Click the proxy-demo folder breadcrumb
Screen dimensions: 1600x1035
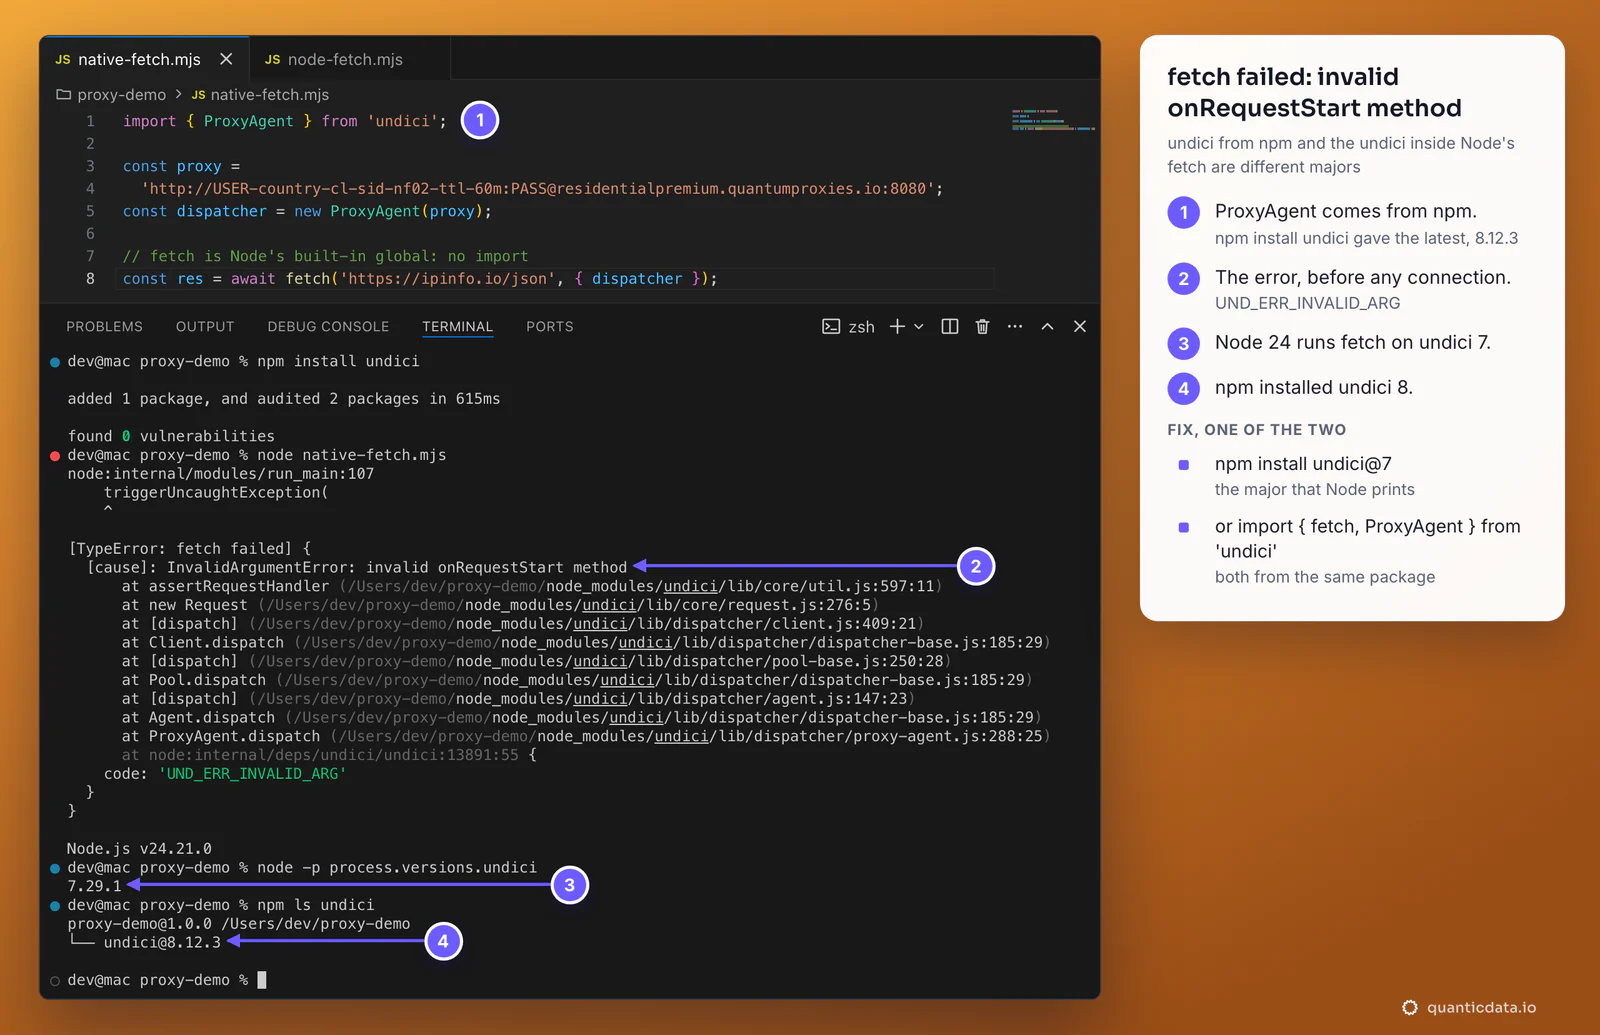(x=121, y=94)
